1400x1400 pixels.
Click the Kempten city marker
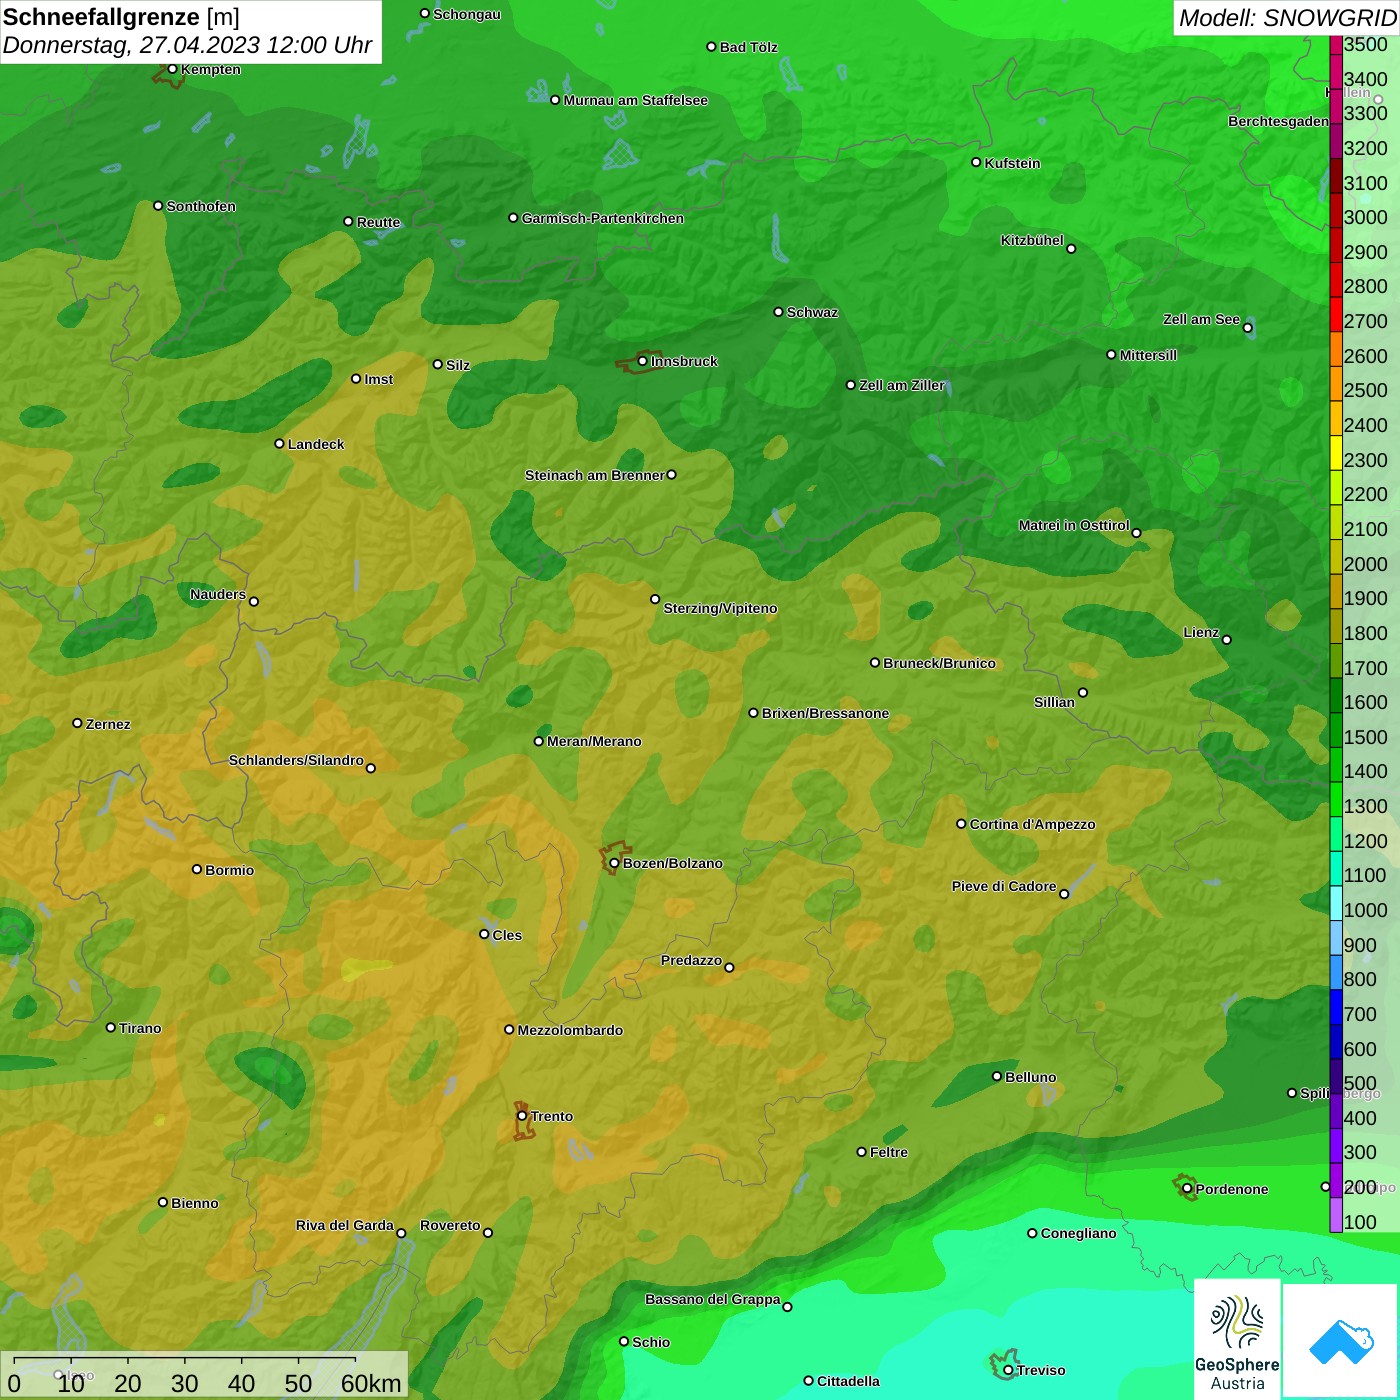172,69
